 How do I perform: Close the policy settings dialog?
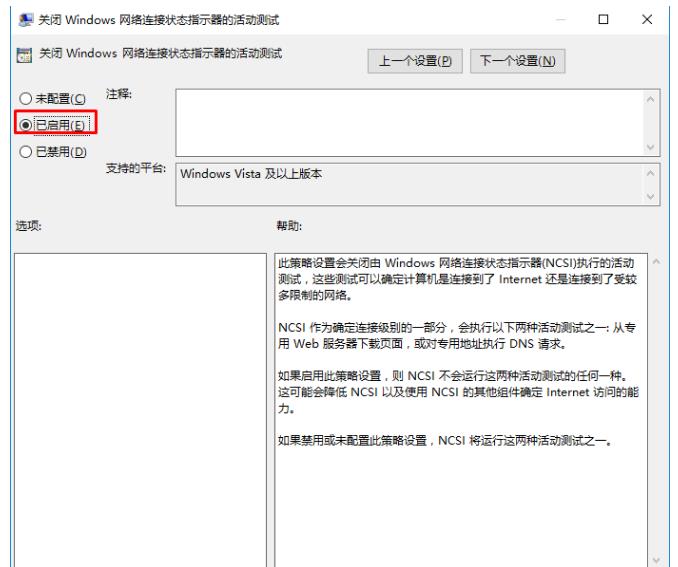[x=647, y=19]
